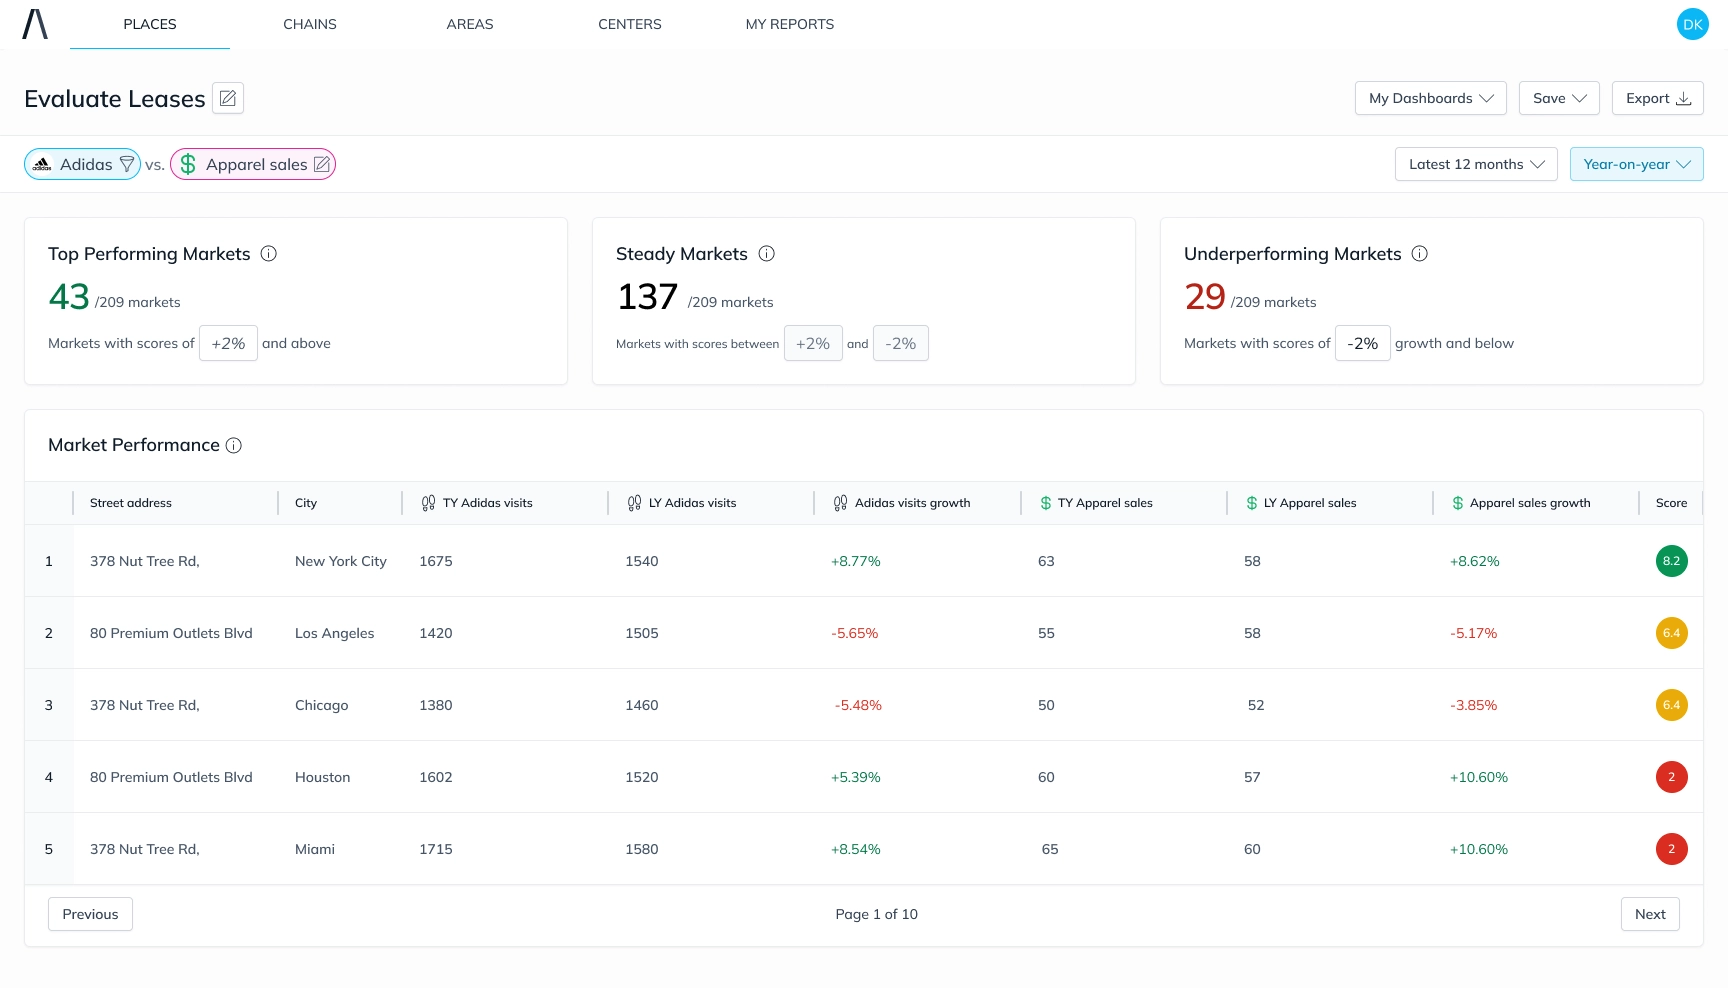Open the DK user avatar
1728x988 pixels.
[x=1693, y=24]
